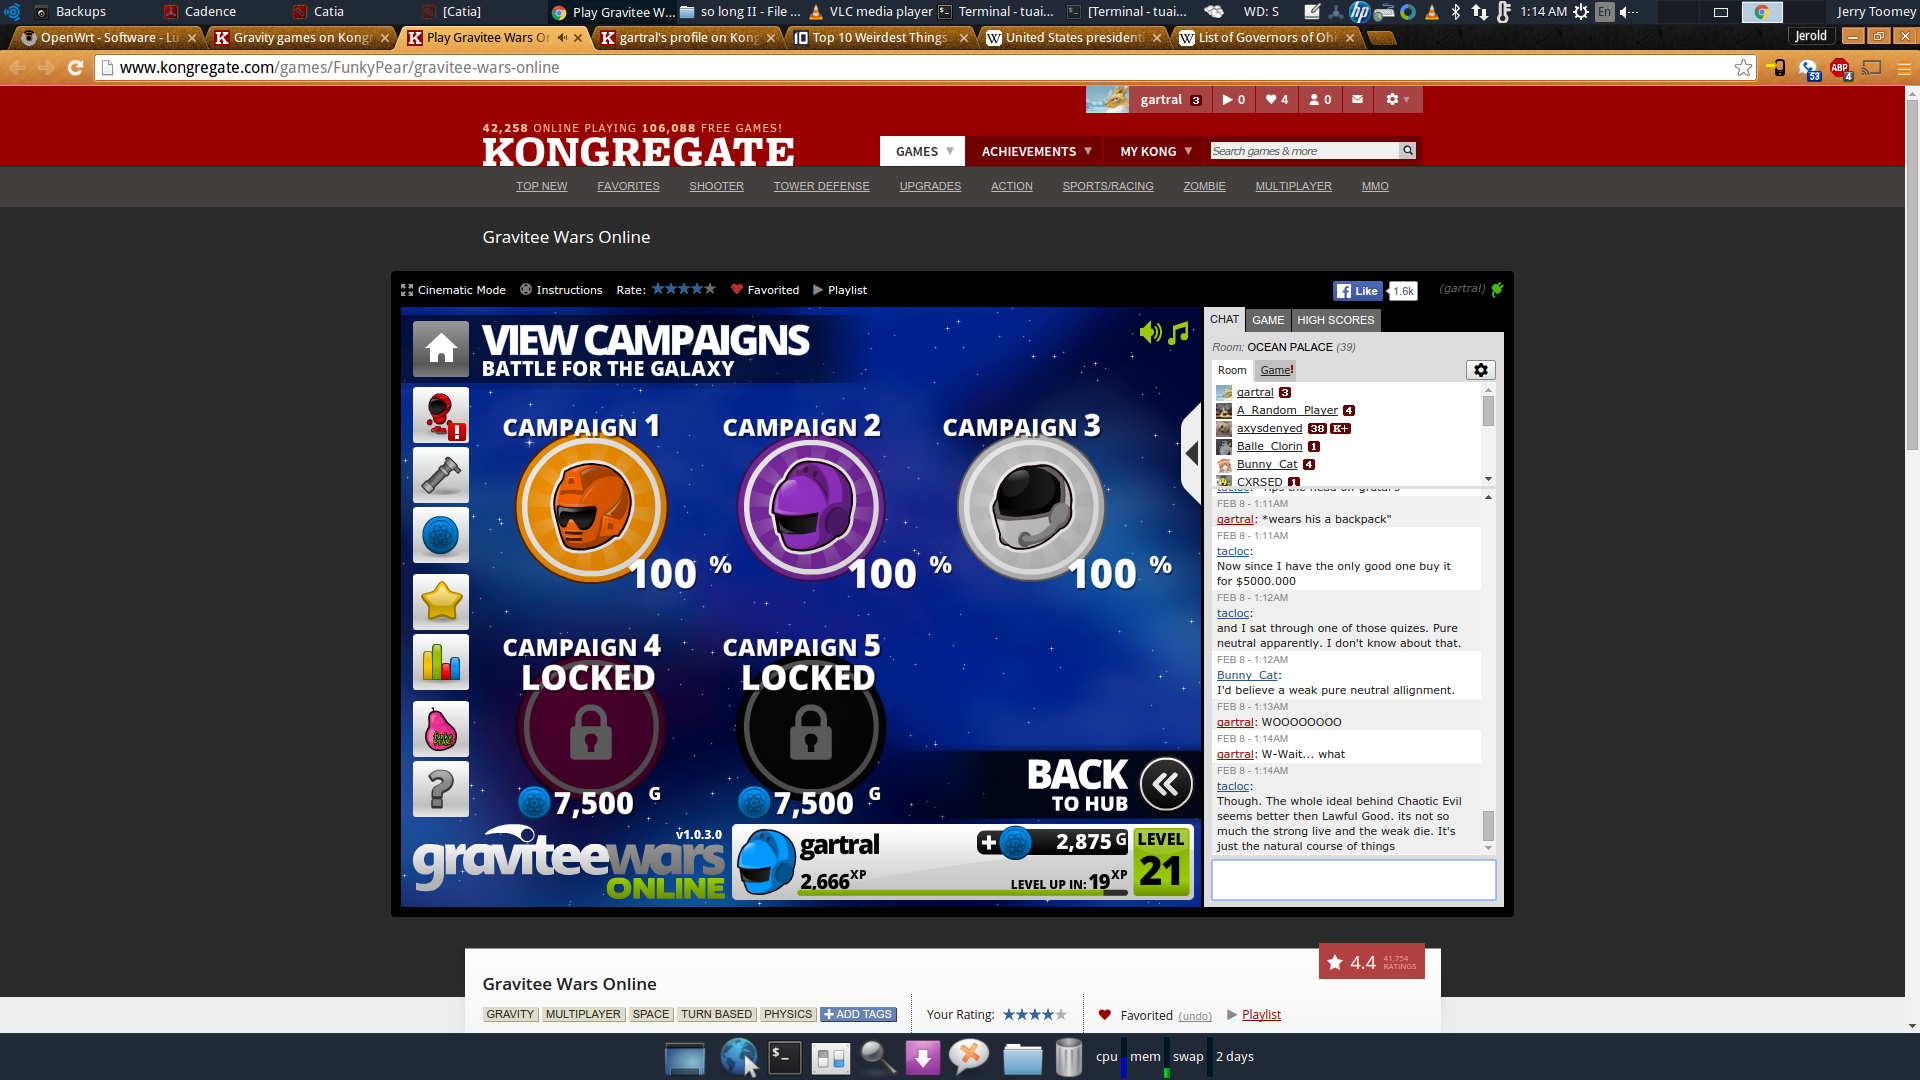Open the blue gravitee coin sidebar icon

tap(441, 535)
